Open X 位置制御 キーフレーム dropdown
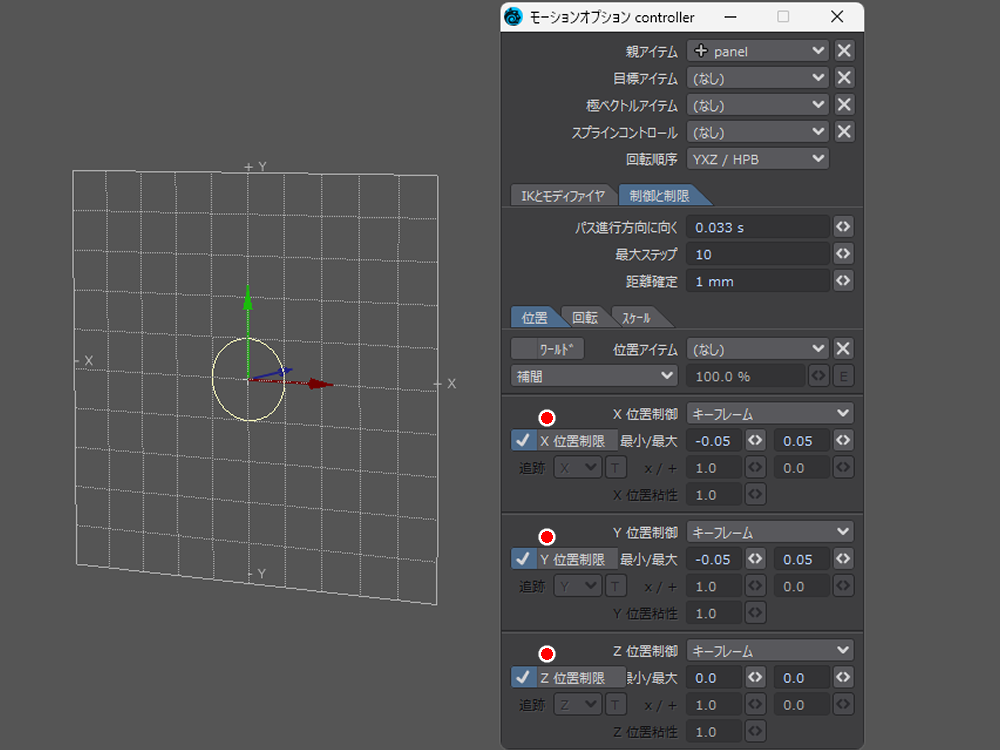 [x=770, y=413]
